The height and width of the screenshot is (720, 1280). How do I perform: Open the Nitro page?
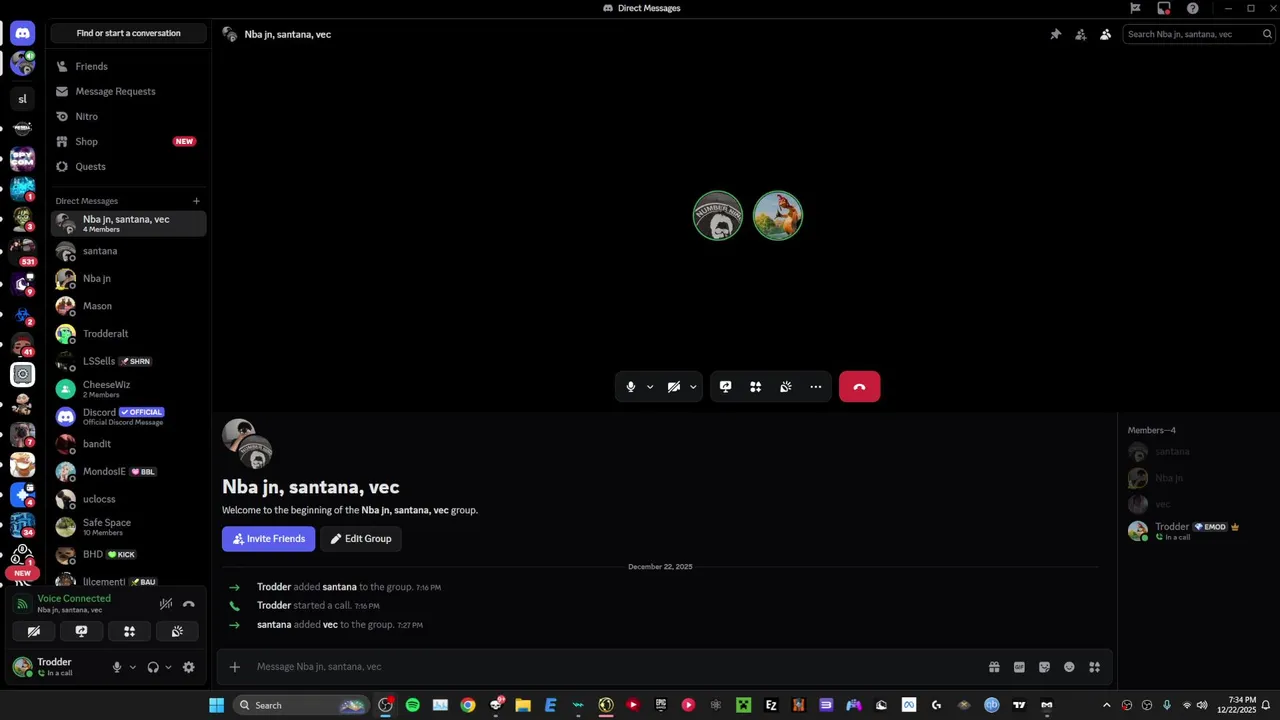pos(129,116)
